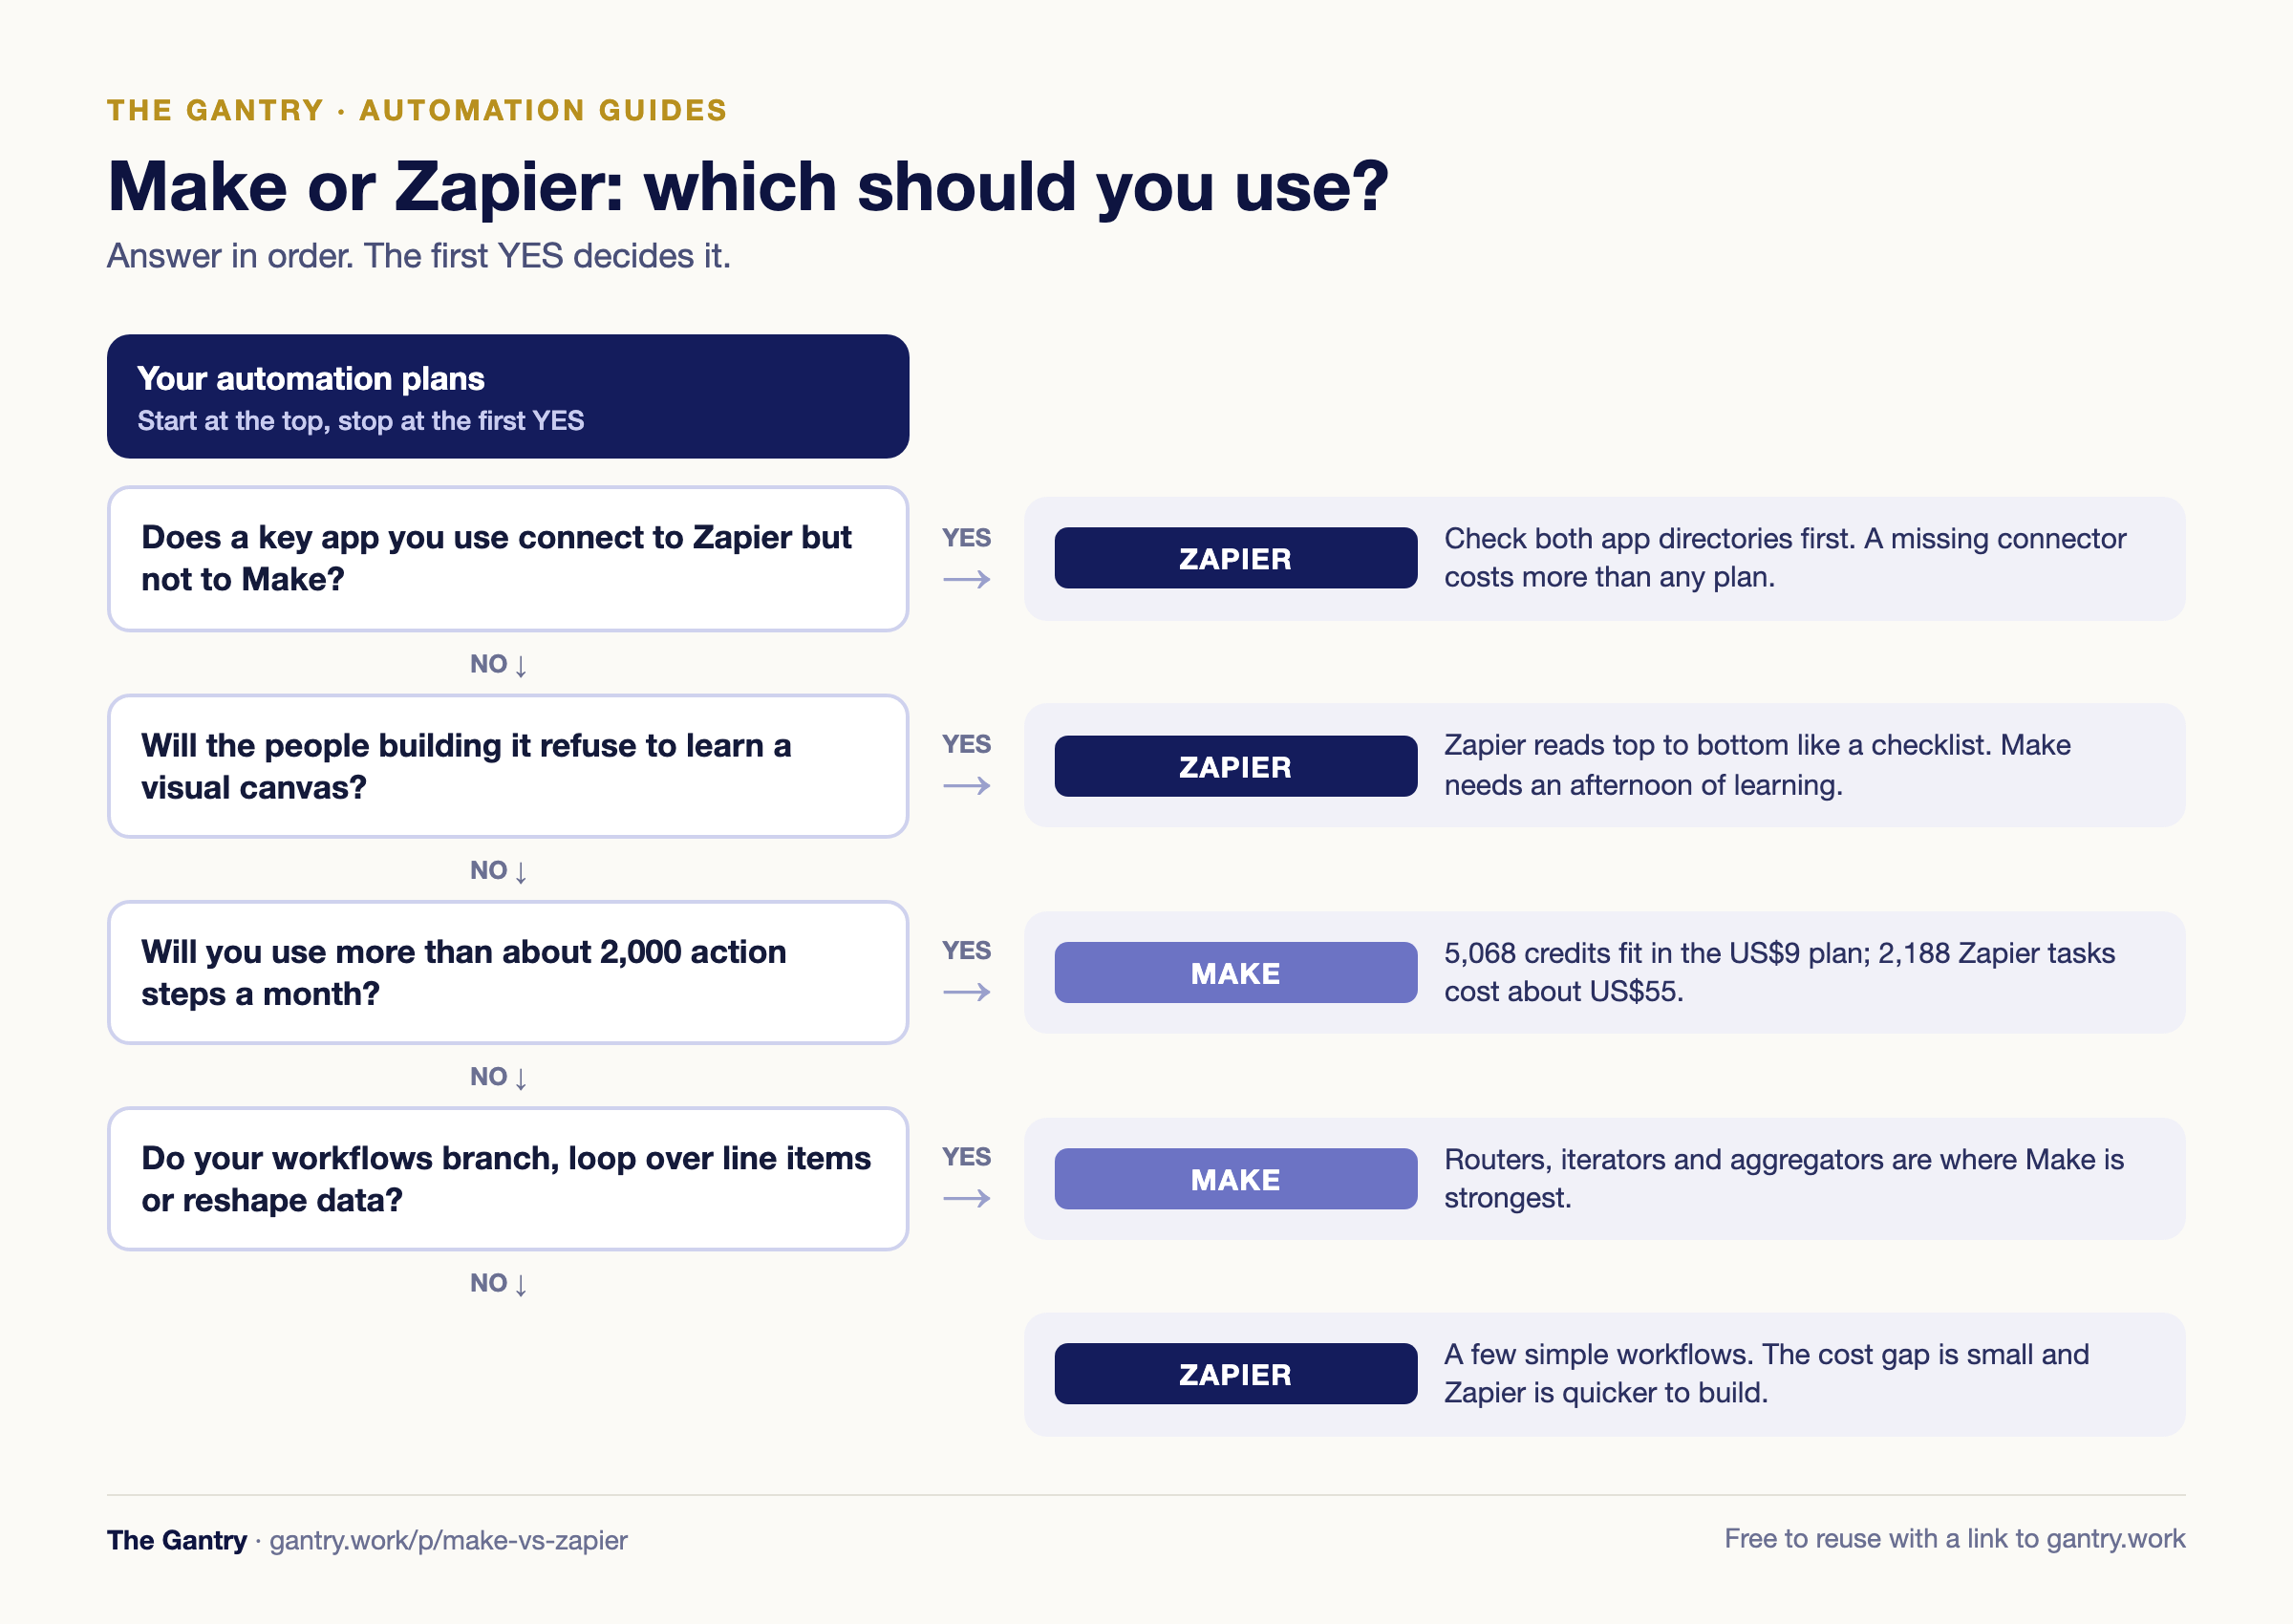The width and height of the screenshot is (2293, 1624).
Task: Click the question about refusing a visual canvas
Action: click(508, 766)
